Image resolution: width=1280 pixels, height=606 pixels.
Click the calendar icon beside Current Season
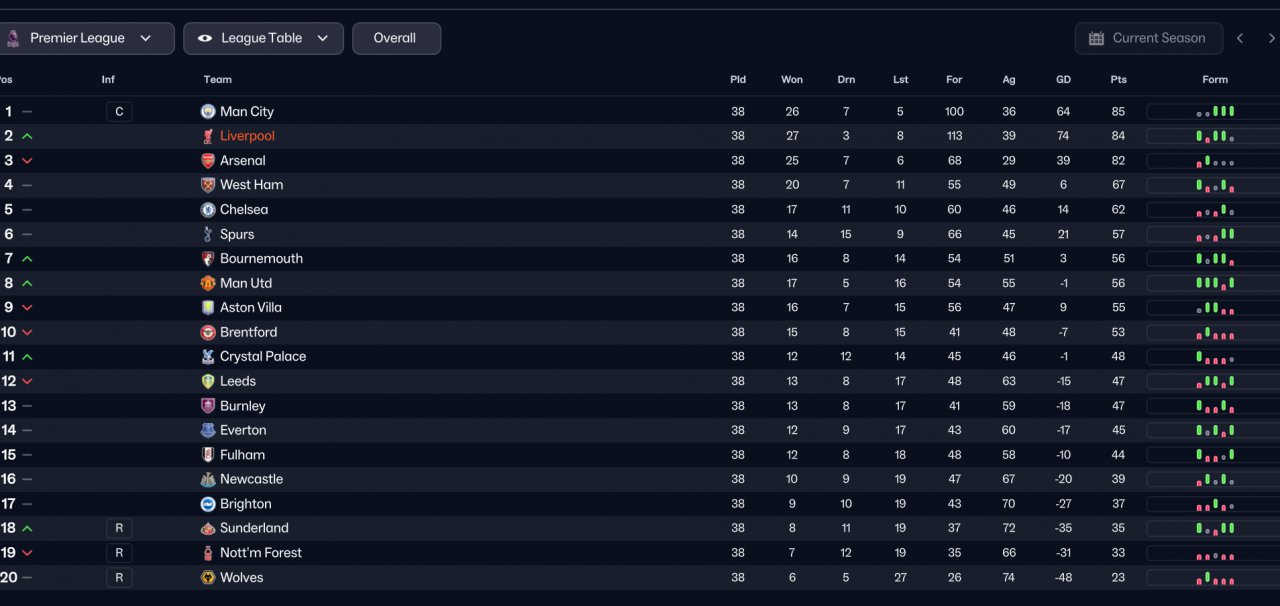pyautogui.click(x=1095, y=39)
